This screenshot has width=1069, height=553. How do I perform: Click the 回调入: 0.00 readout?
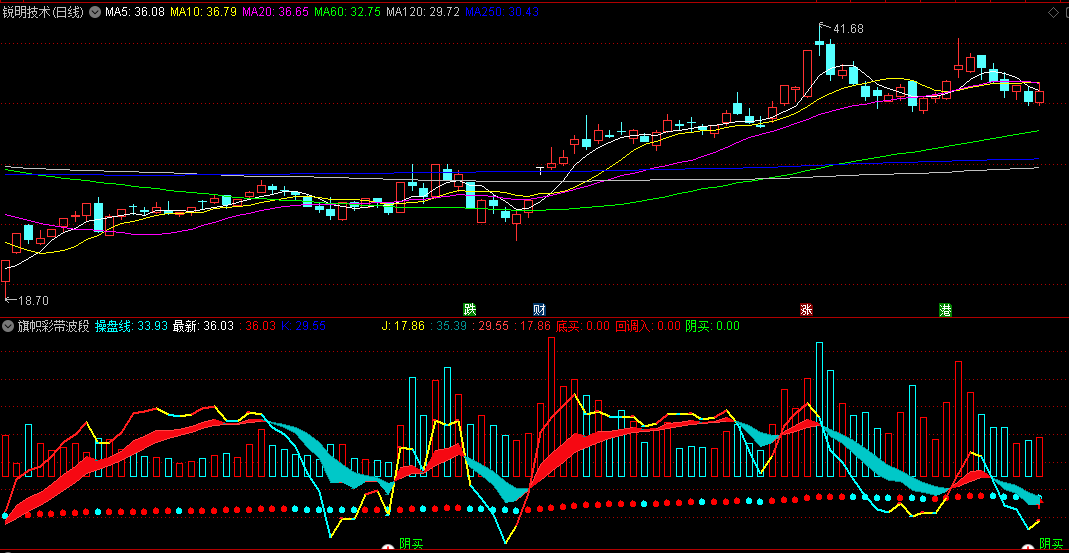tap(648, 326)
